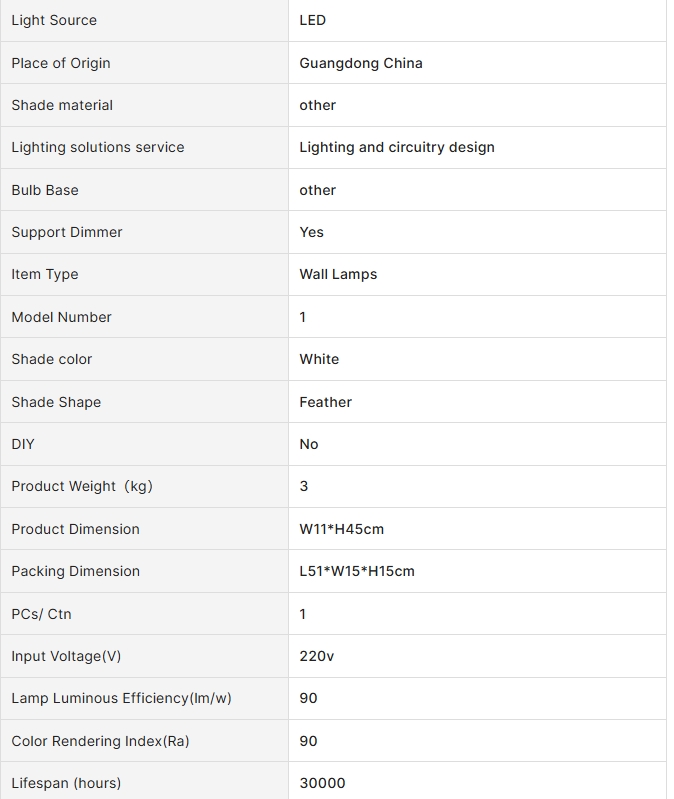The width and height of the screenshot is (674, 799).
Task: Select the Color Rendering Index(Ra) label
Action: click(x=100, y=741)
